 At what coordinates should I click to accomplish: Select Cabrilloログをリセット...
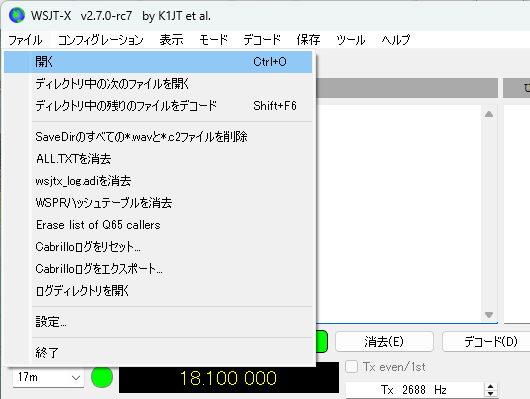click(158, 247)
